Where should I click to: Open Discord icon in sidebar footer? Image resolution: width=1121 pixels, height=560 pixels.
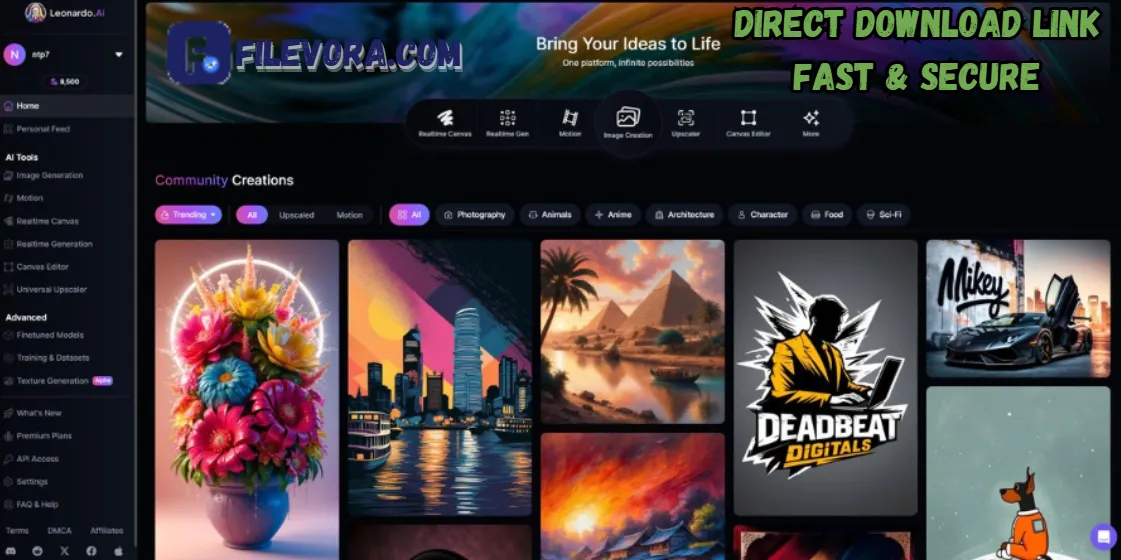9,551
